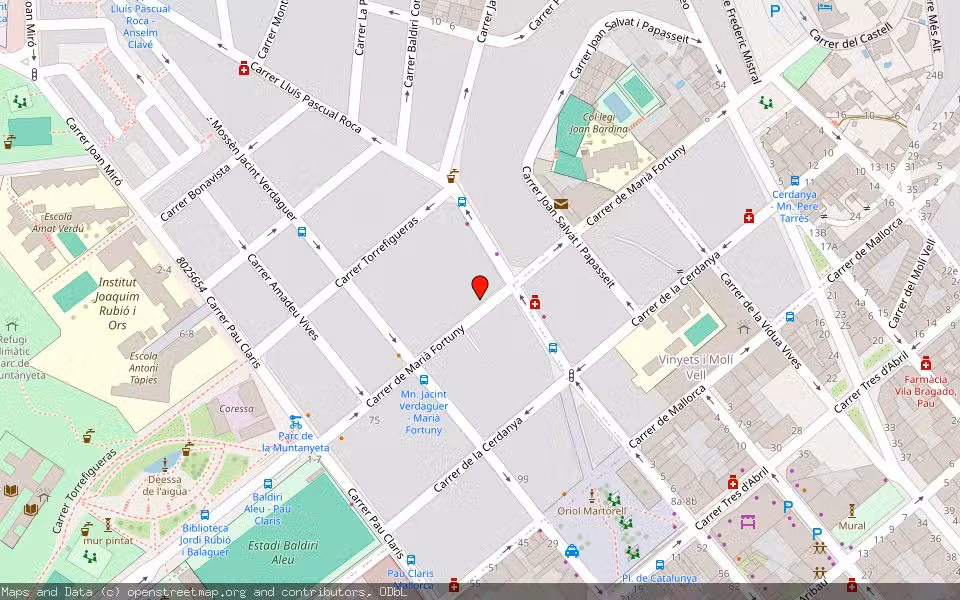Select the taxi stand icon near Oriol Martorell

[x=572, y=550]
